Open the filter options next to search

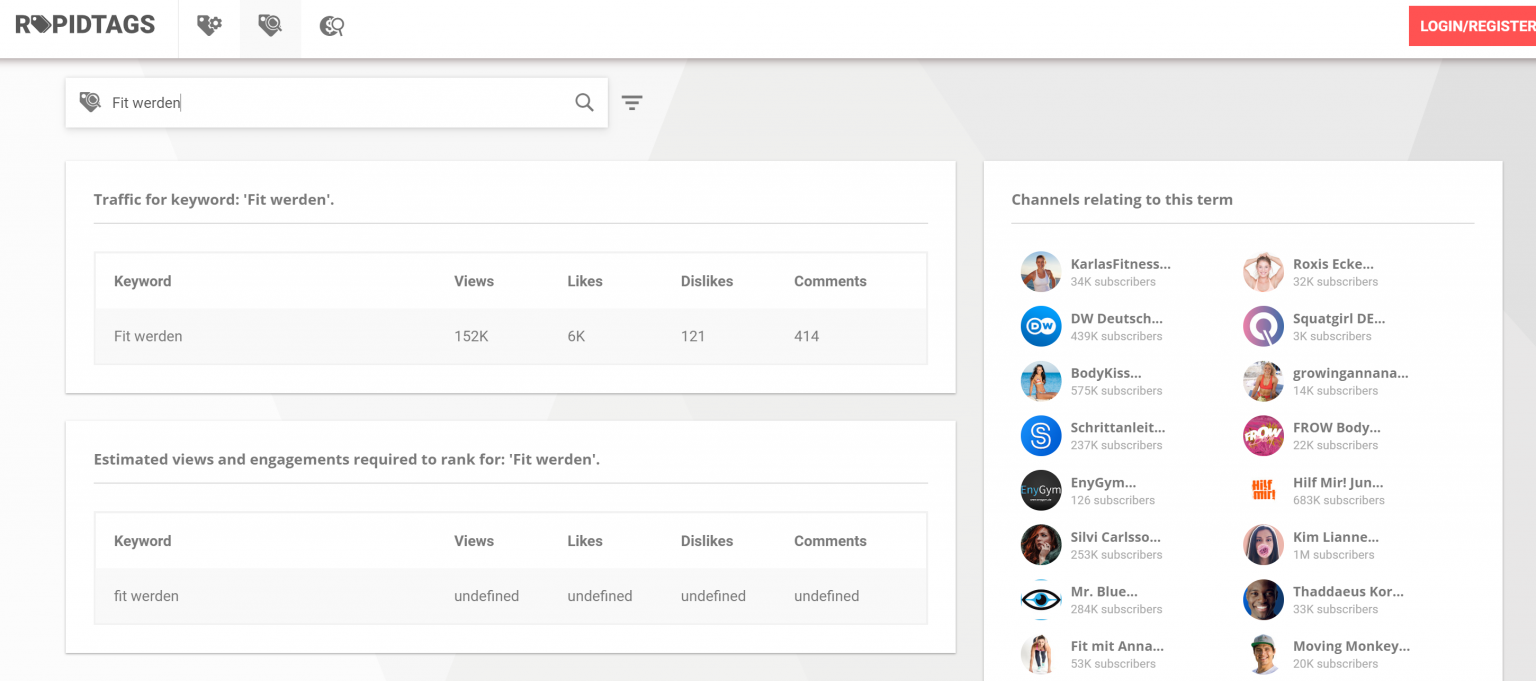(632, 102)
